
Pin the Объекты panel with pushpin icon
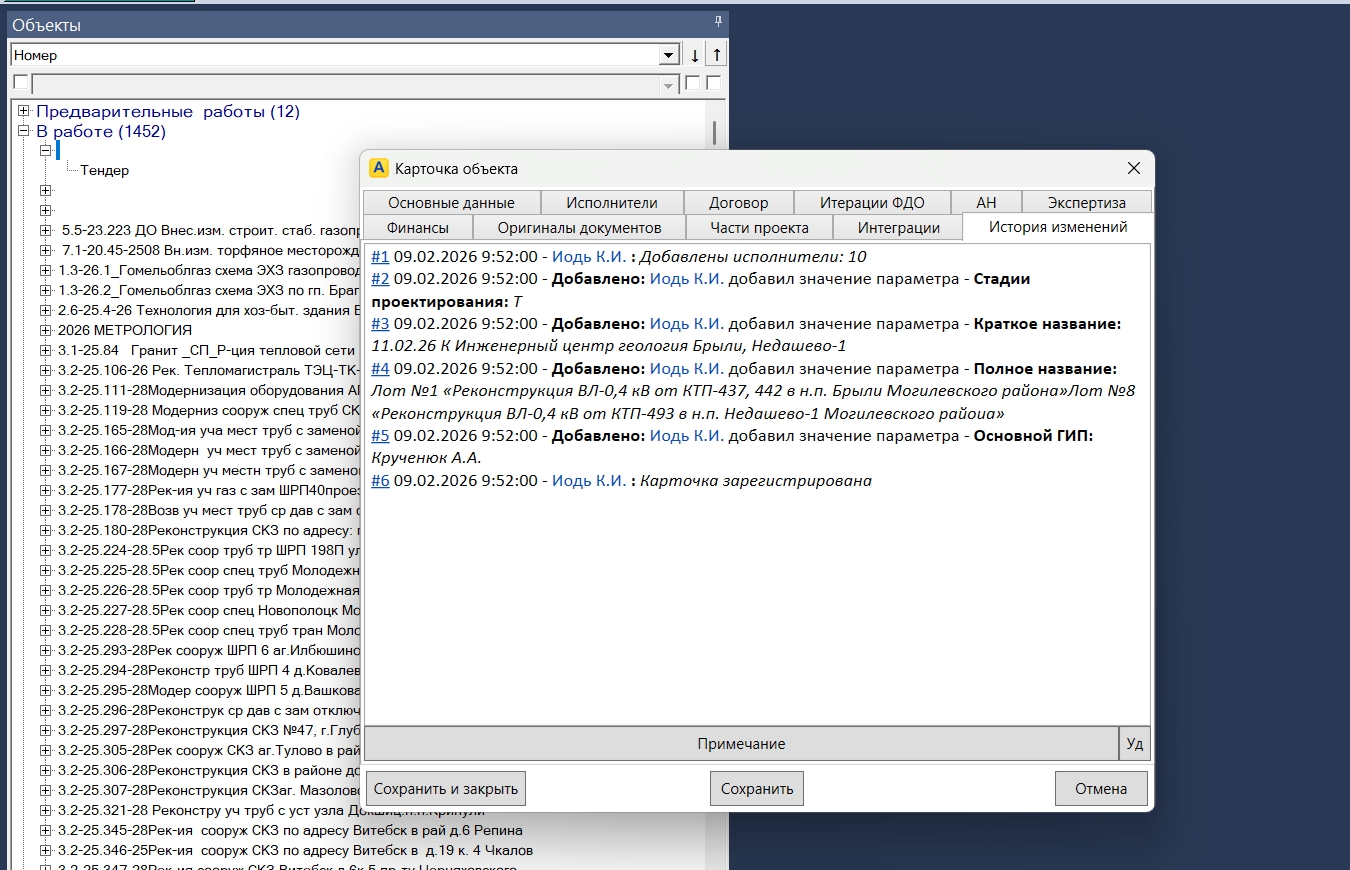(717, 21)
